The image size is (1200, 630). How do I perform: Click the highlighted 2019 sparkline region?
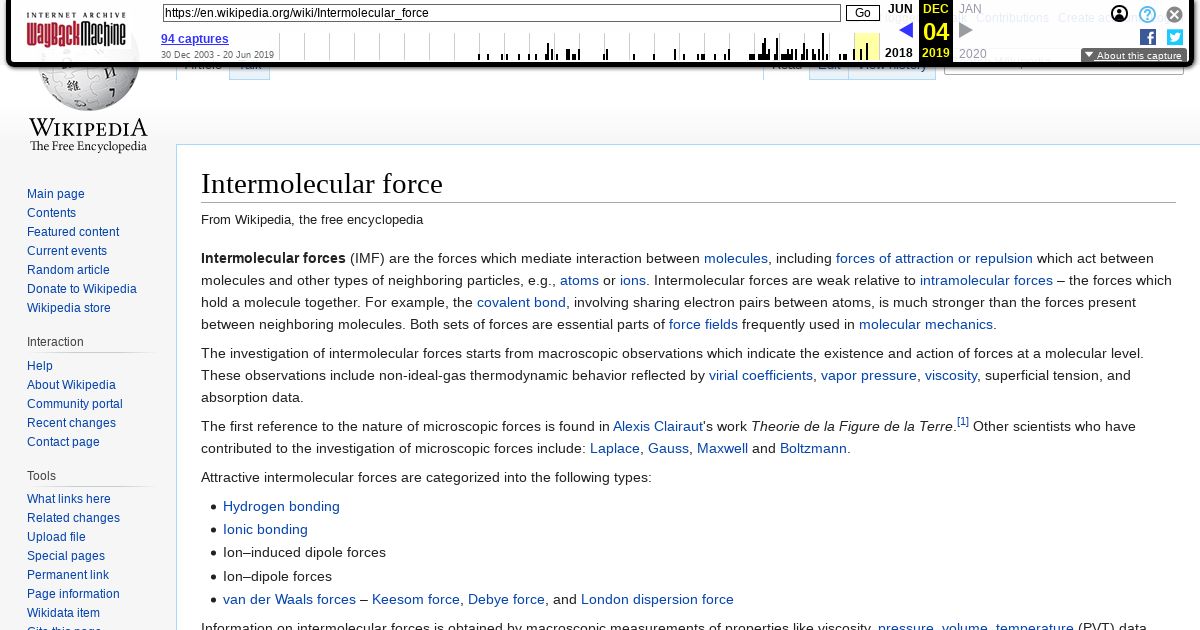(x=866, y=46)
